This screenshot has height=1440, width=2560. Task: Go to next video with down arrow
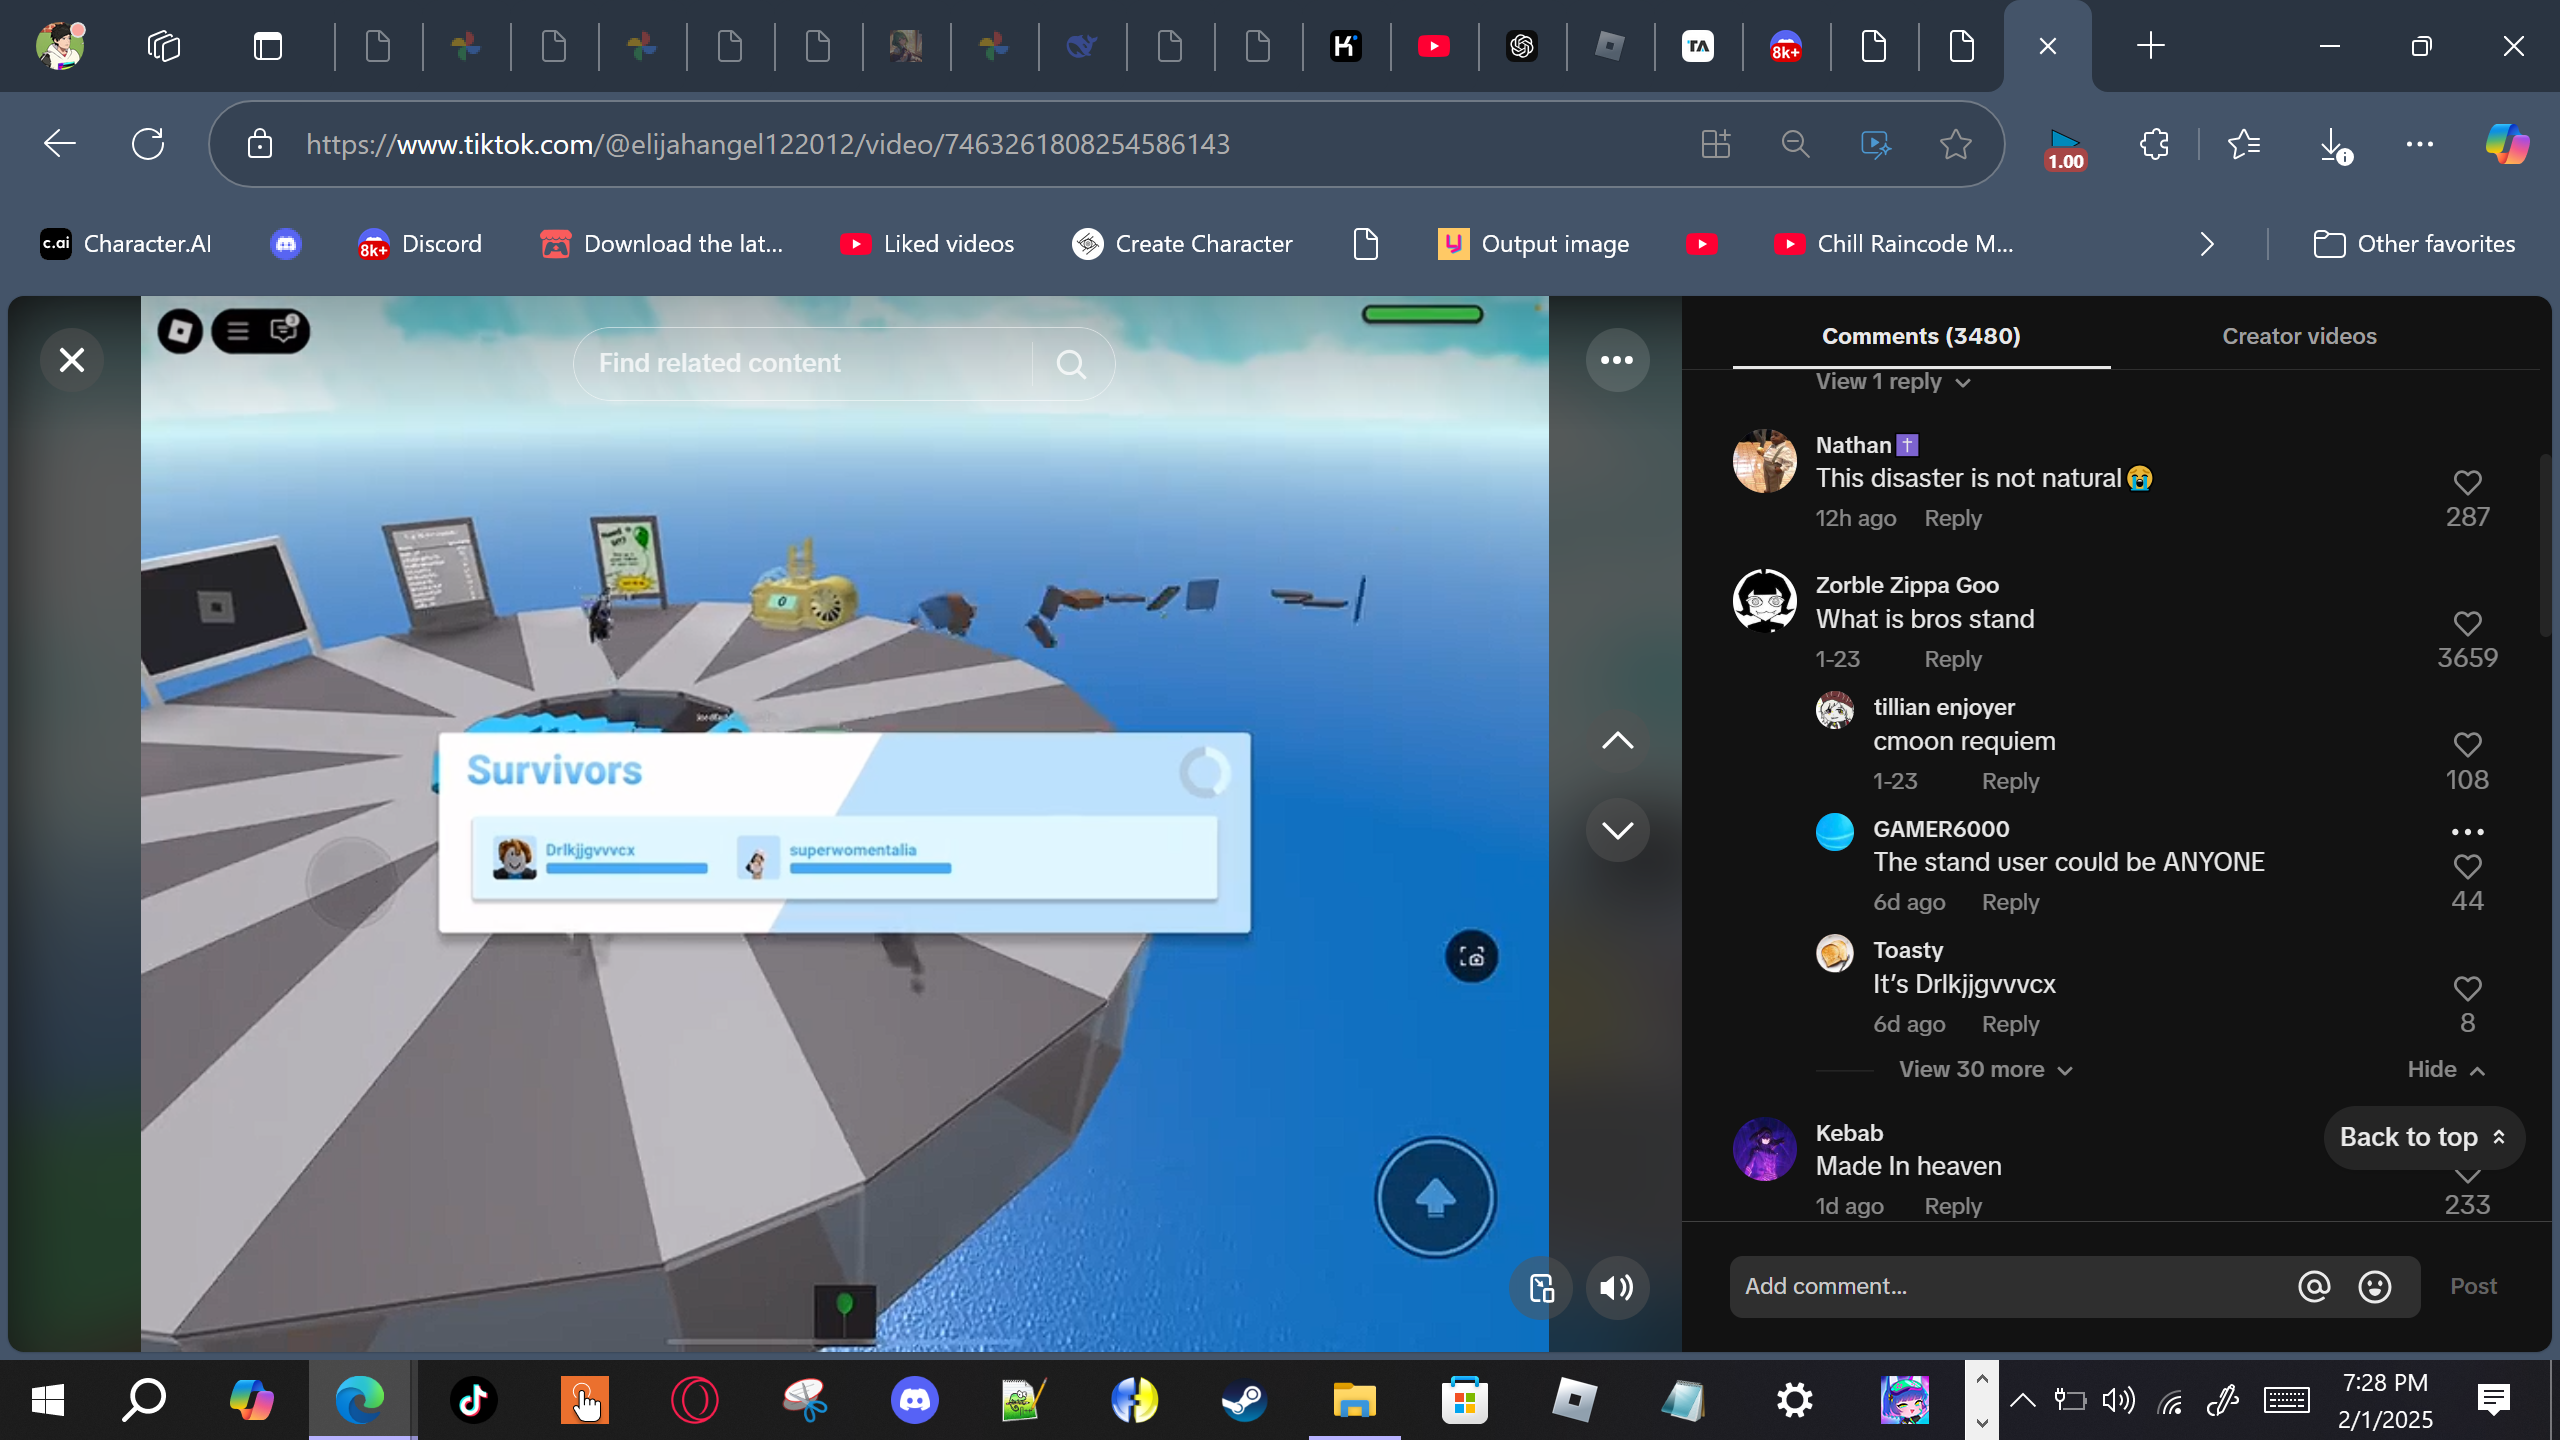point(1617,830)
